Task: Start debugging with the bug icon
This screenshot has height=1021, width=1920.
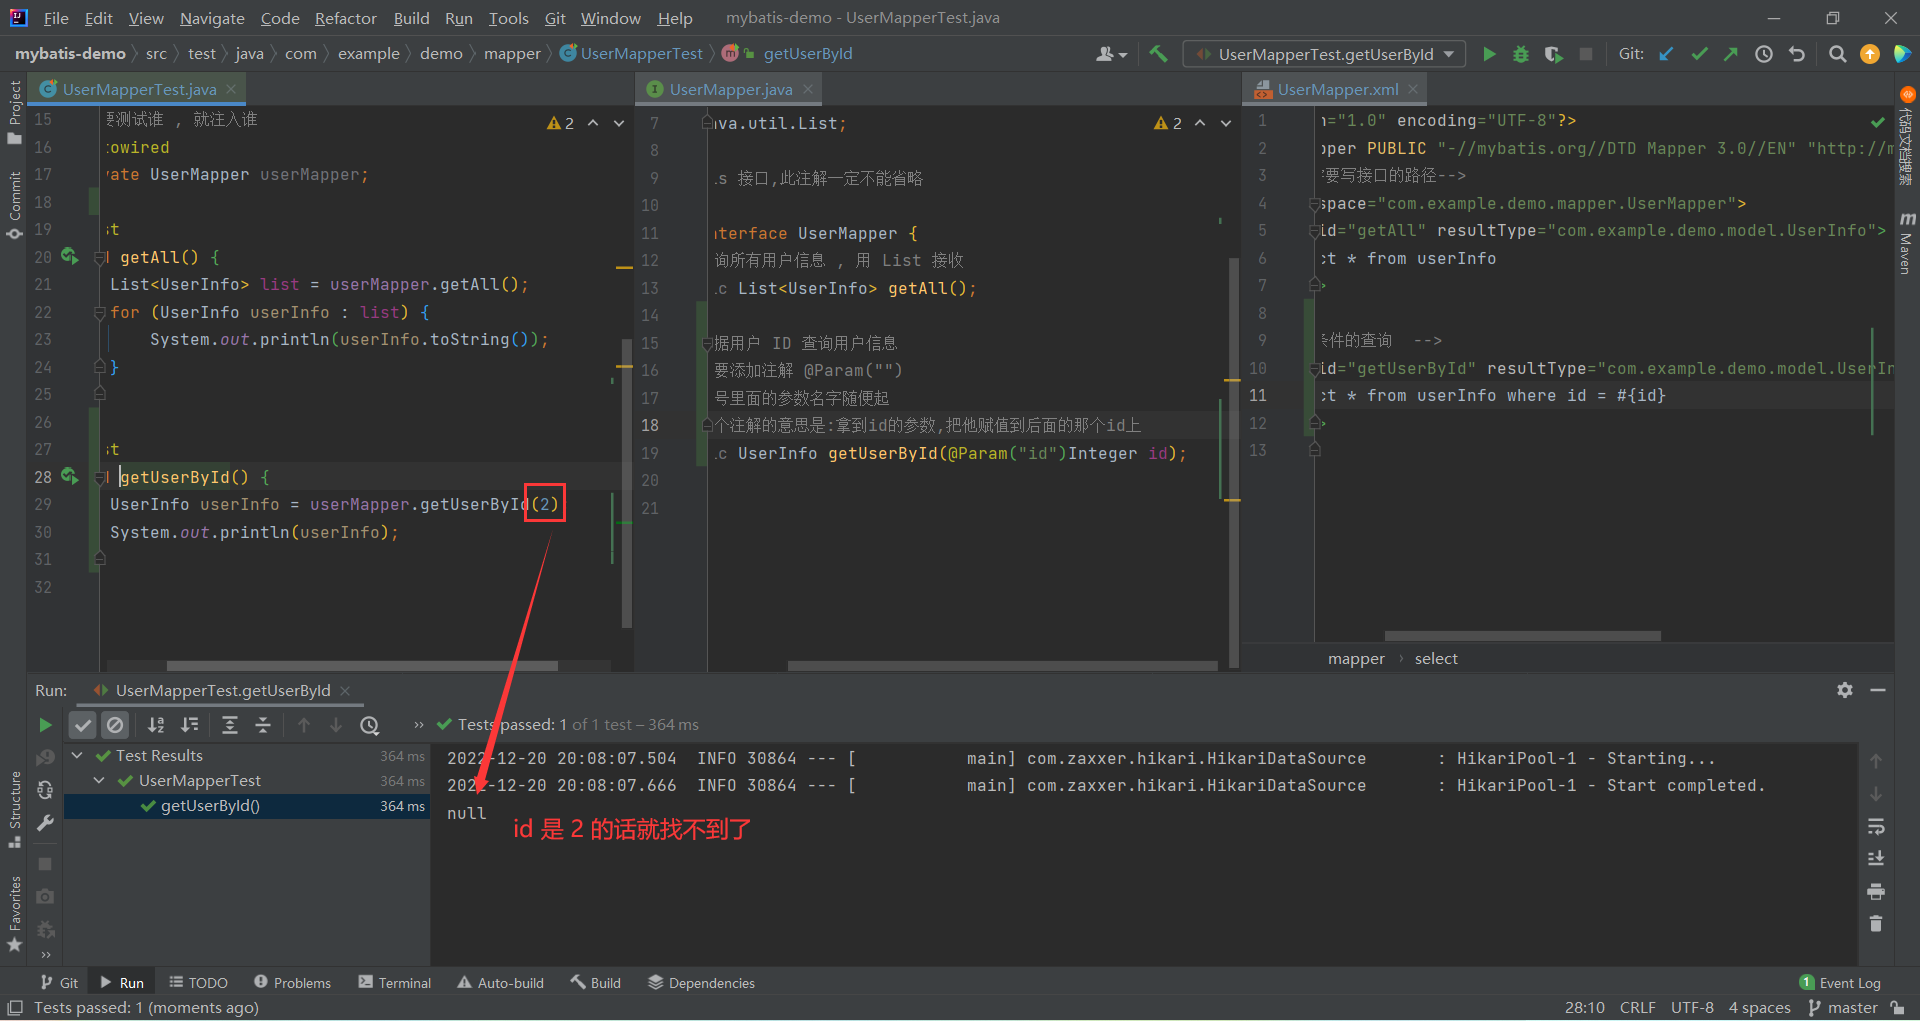Action: pos(1521,54)
